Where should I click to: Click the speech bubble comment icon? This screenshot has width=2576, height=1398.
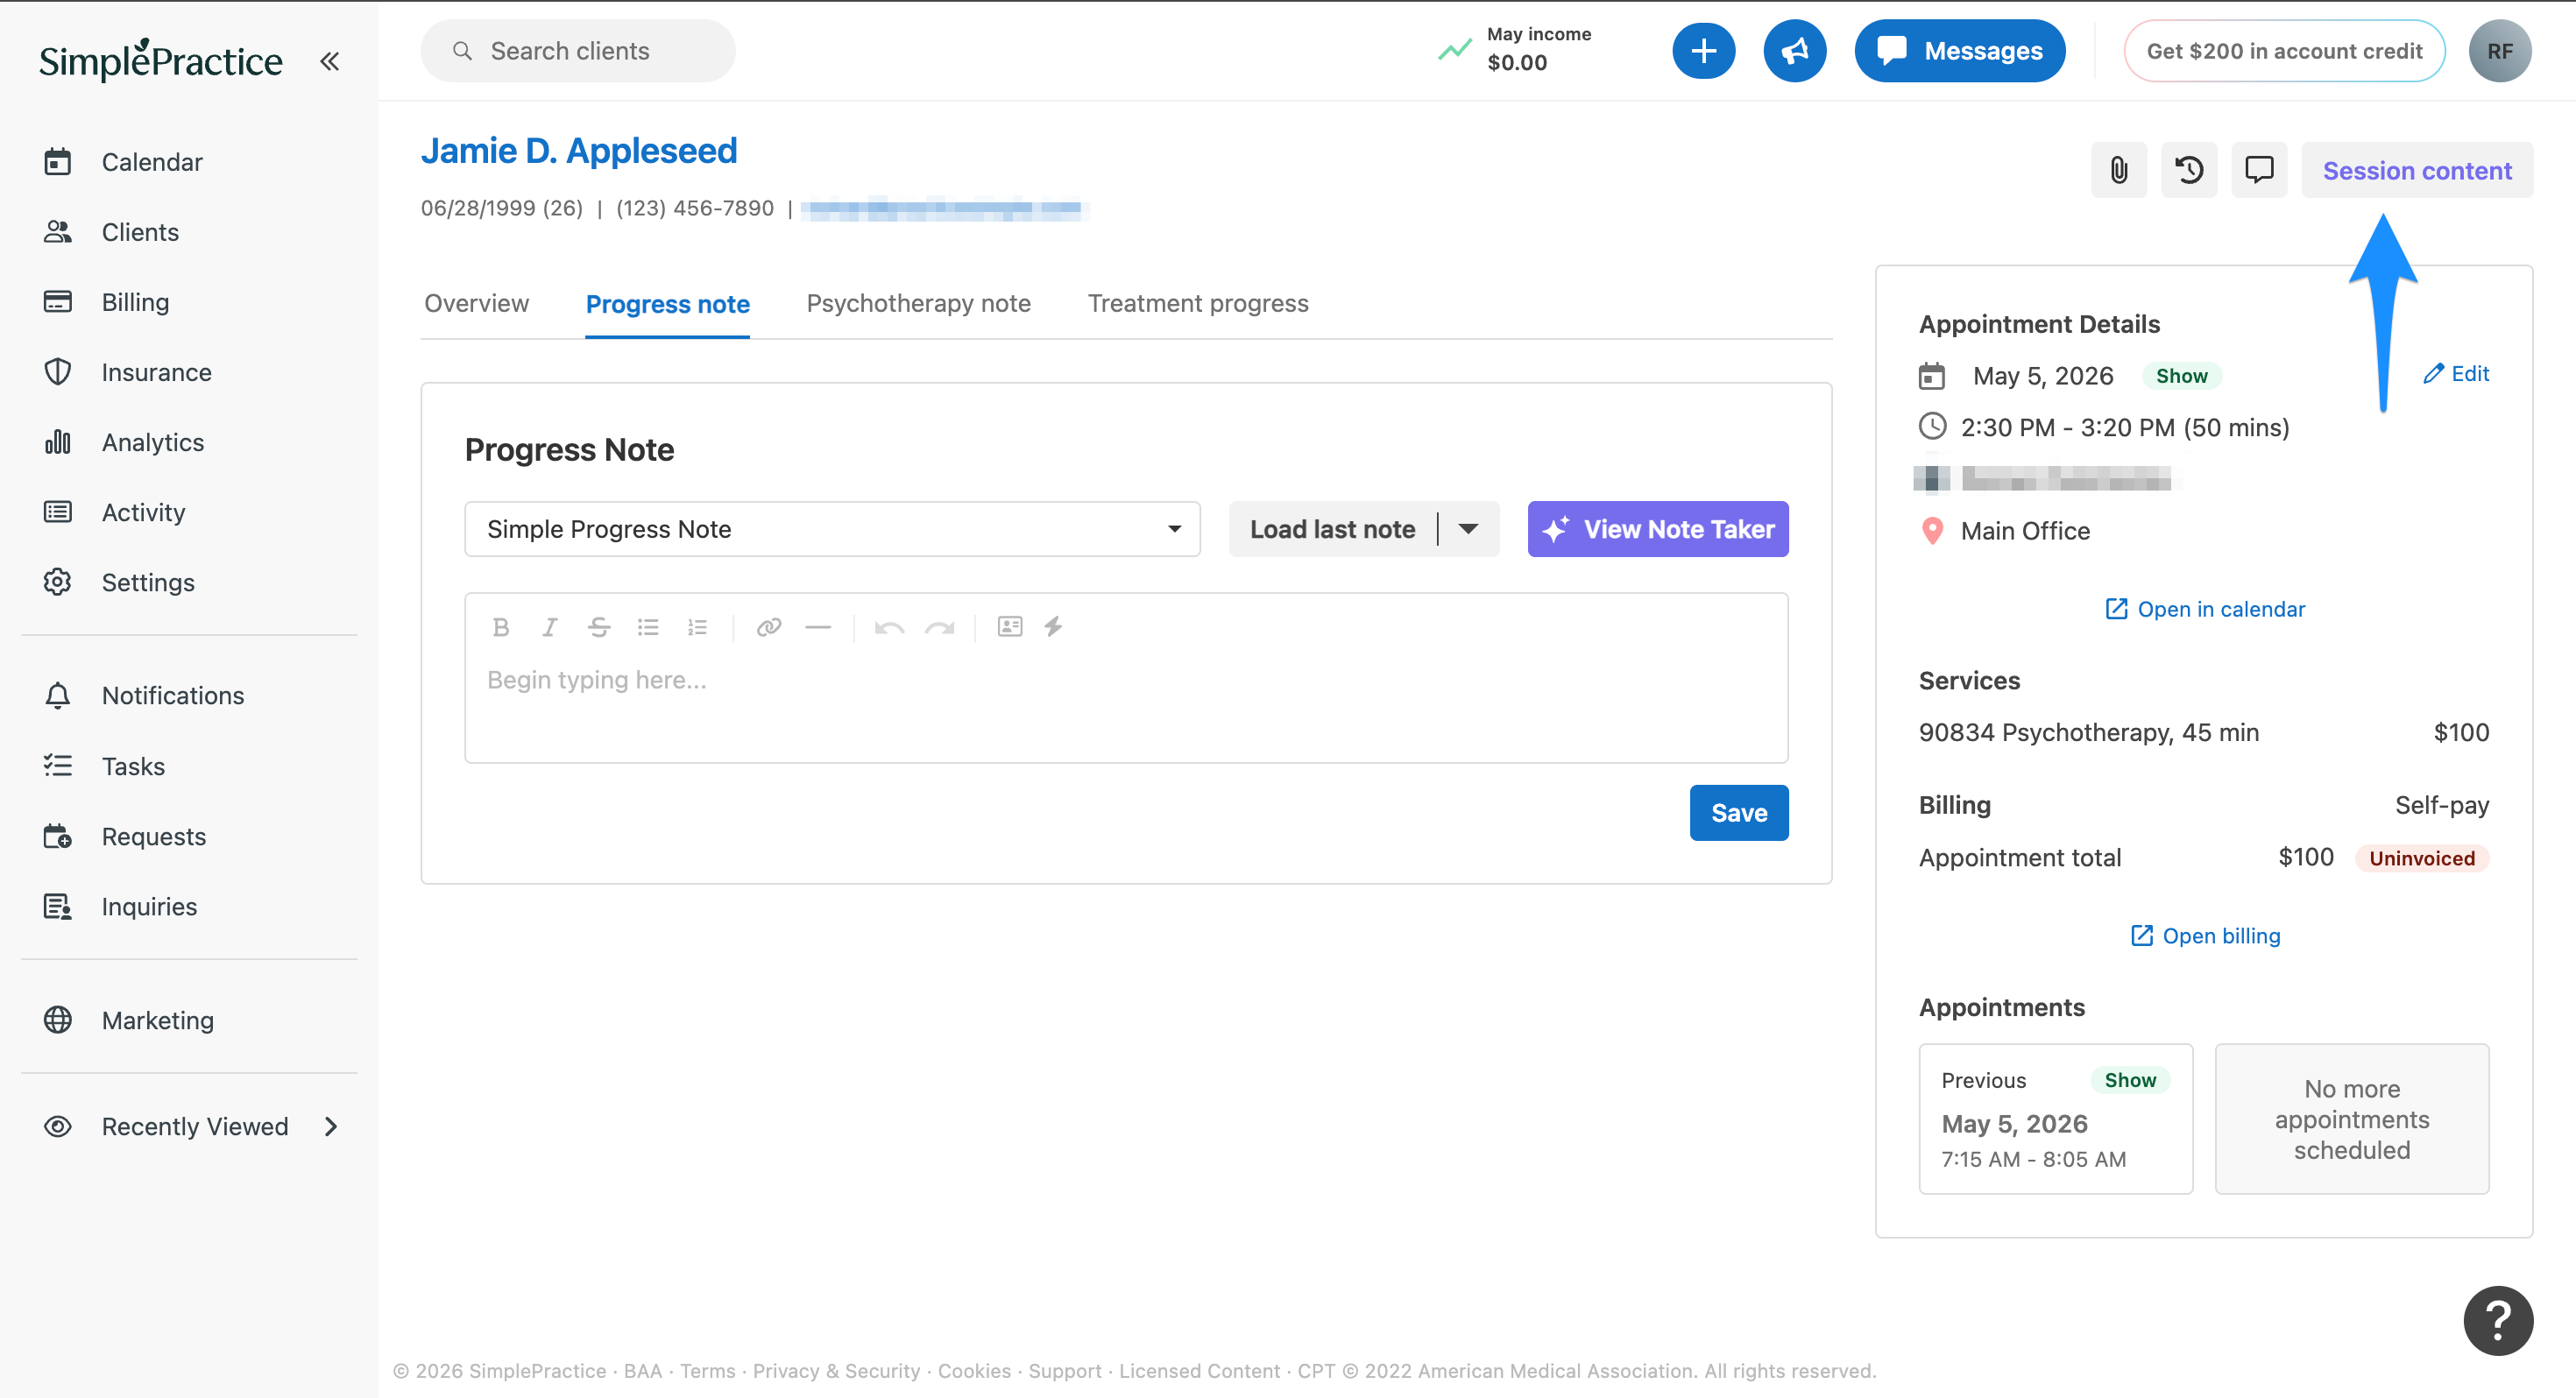point(2259,170)
